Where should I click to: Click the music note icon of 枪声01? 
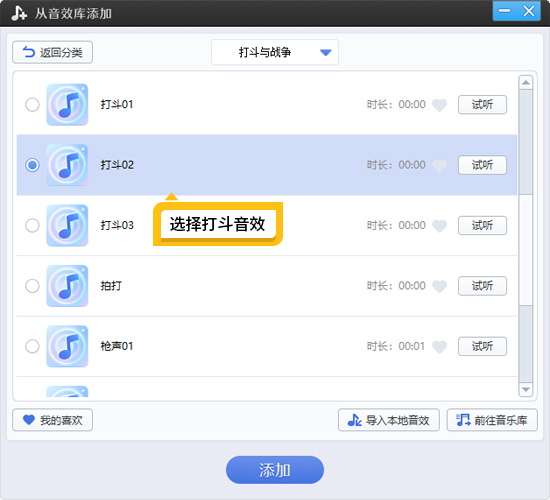point(67,346)
